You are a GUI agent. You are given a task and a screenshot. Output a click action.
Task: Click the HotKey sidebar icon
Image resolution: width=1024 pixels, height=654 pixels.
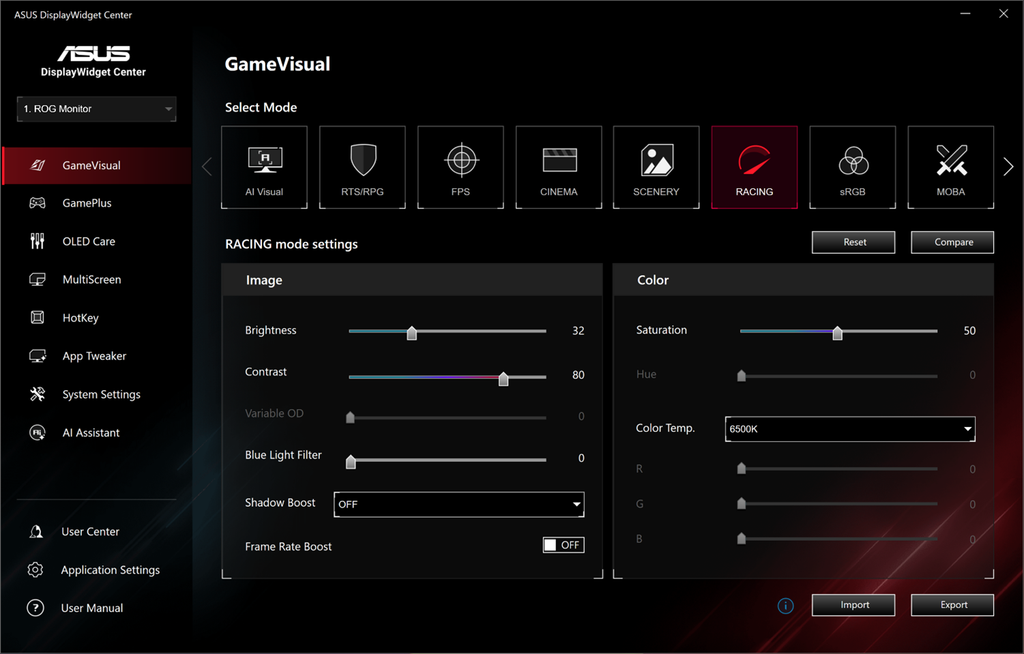(x=37, y=318)
